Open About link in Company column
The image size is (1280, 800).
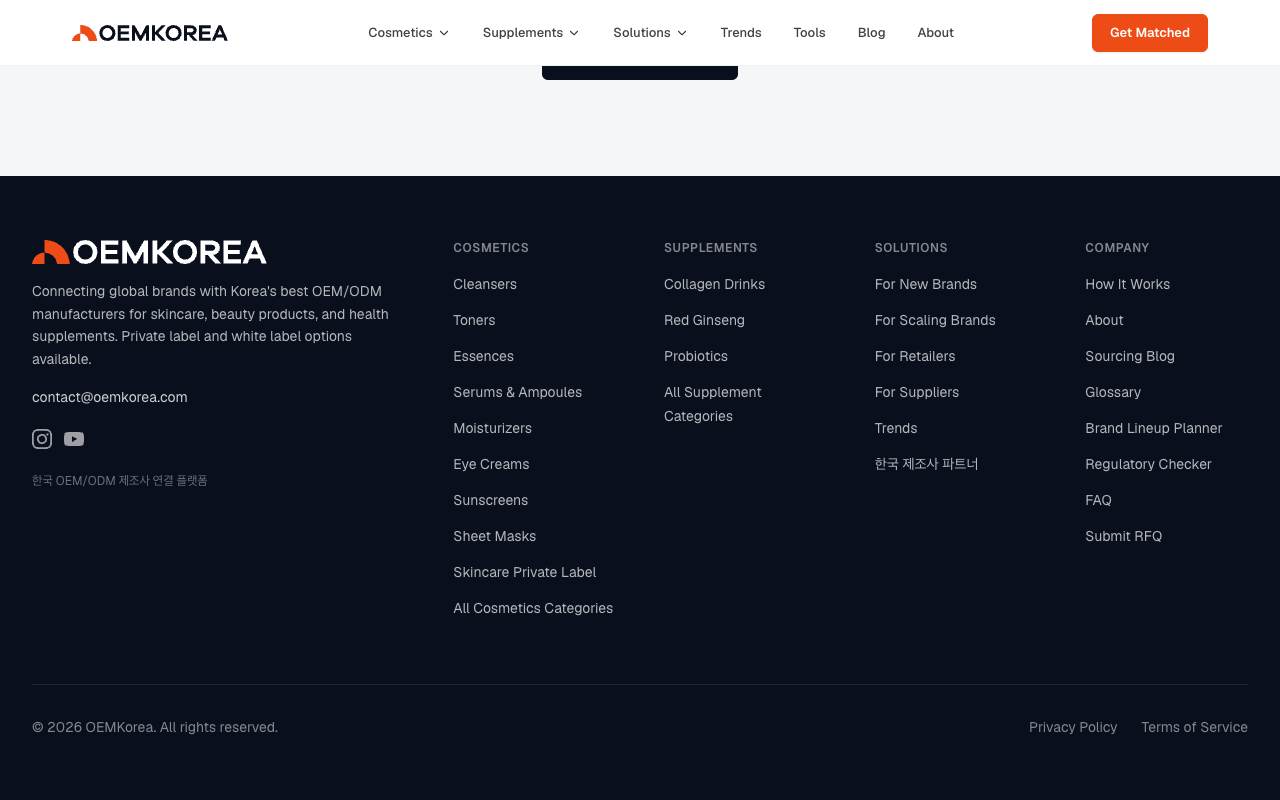pyautogui.click(x=1104, y=320)
